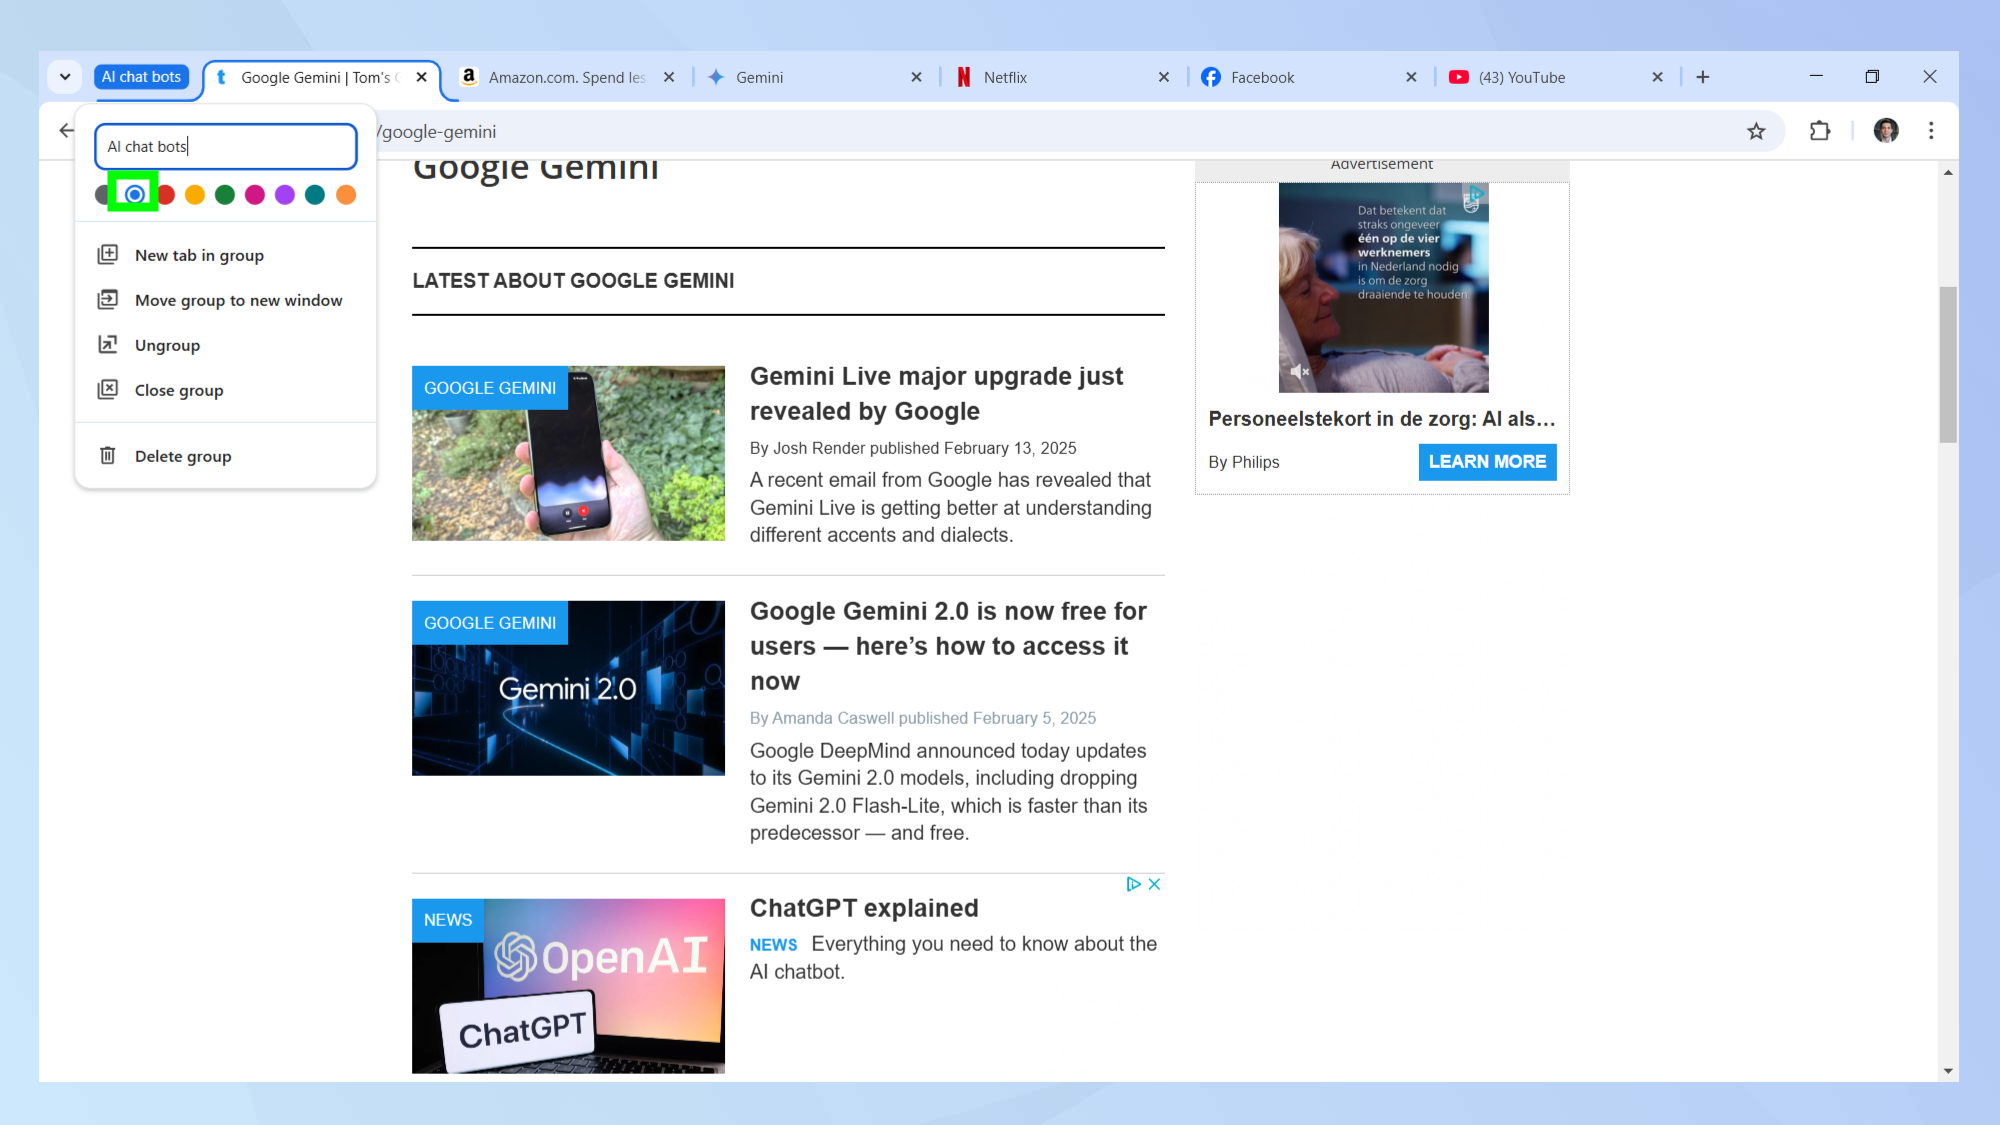This screenshot has height=1125, width=2000.
Task: Collapse the AI chat bots tab group
Action: point(141,77)
